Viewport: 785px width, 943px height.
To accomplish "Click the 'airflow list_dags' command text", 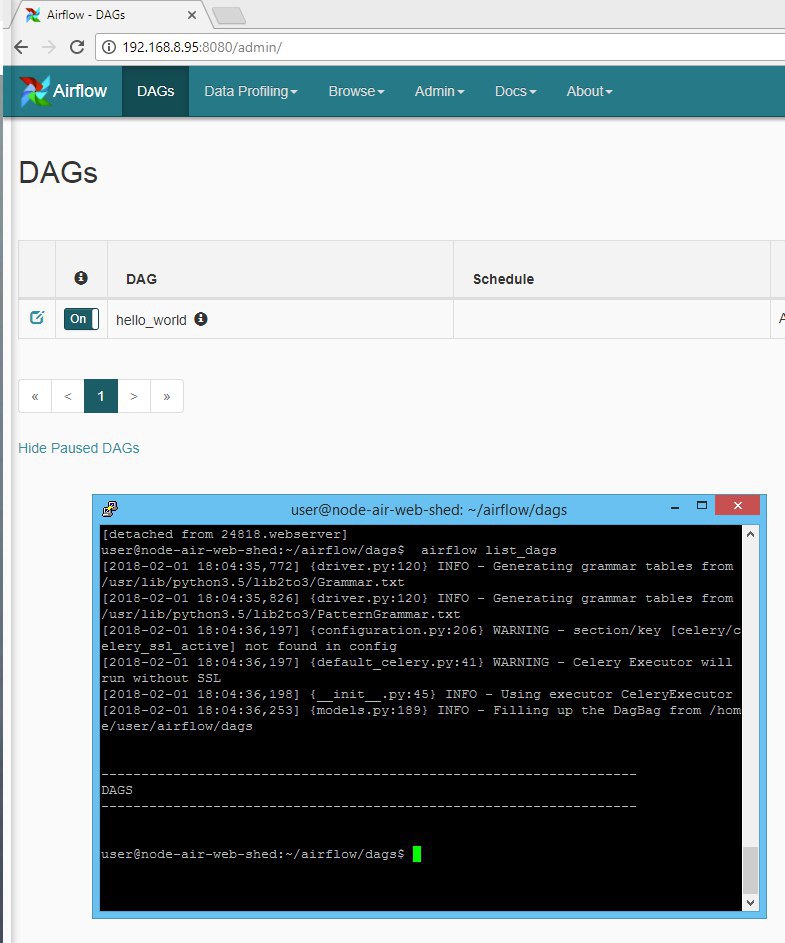I will (x=488, y=550).
